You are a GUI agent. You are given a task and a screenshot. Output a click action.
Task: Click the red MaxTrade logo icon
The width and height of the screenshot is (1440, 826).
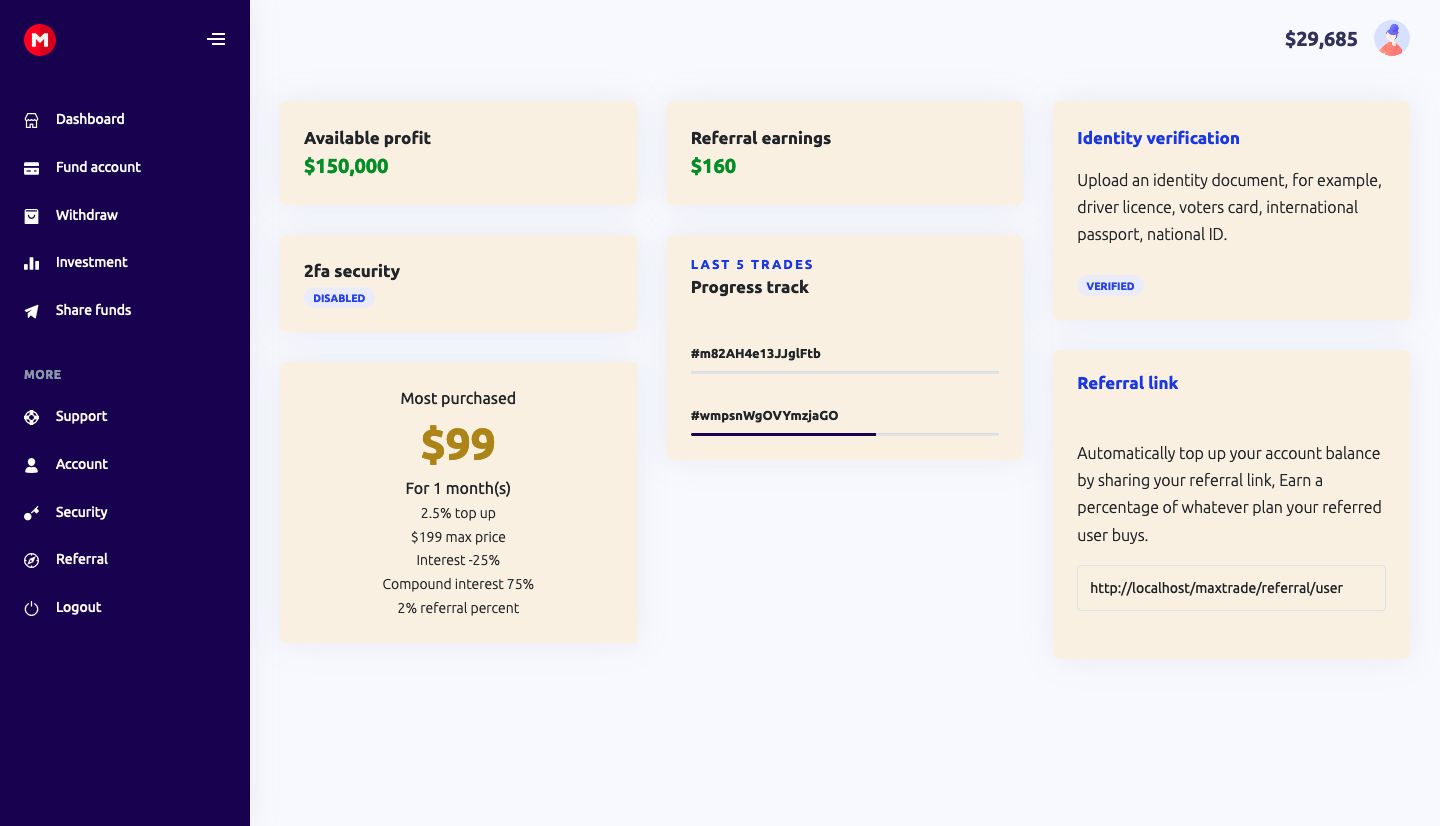click(x=40, y=40)
